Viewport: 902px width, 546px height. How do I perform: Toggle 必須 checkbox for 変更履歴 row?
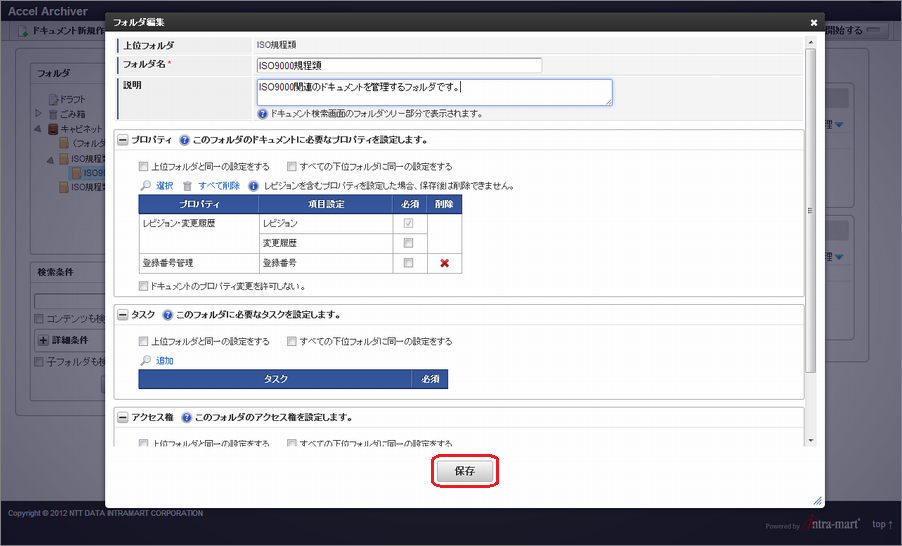(408, 243)
